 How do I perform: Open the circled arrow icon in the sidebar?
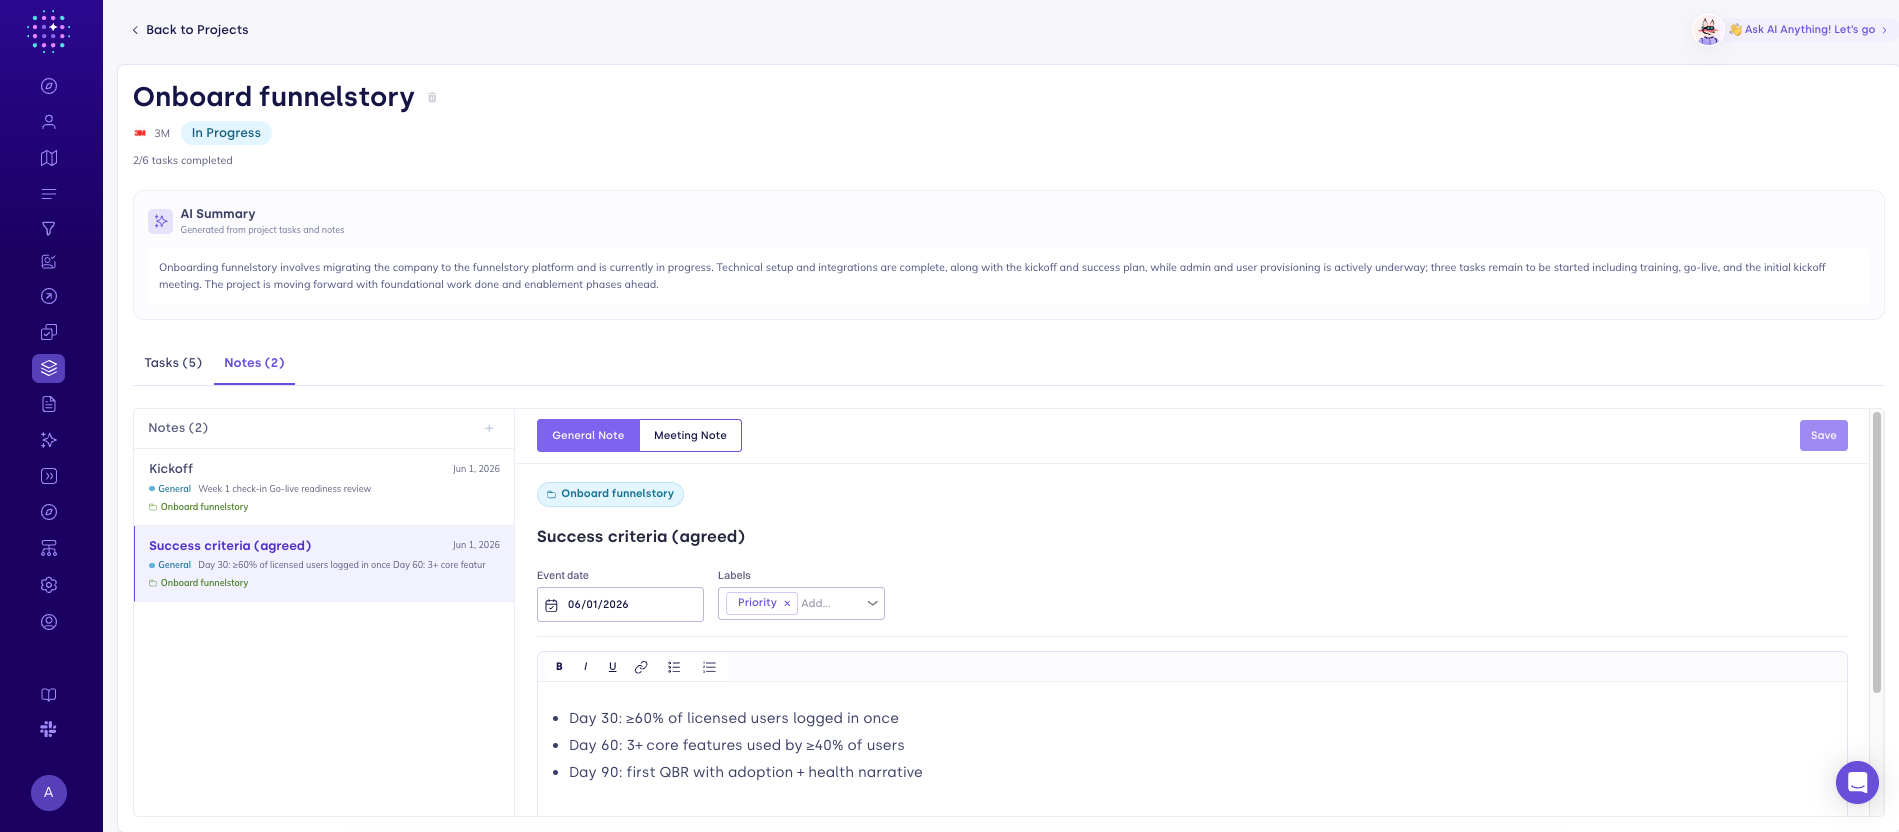click(x=48, y=296)
